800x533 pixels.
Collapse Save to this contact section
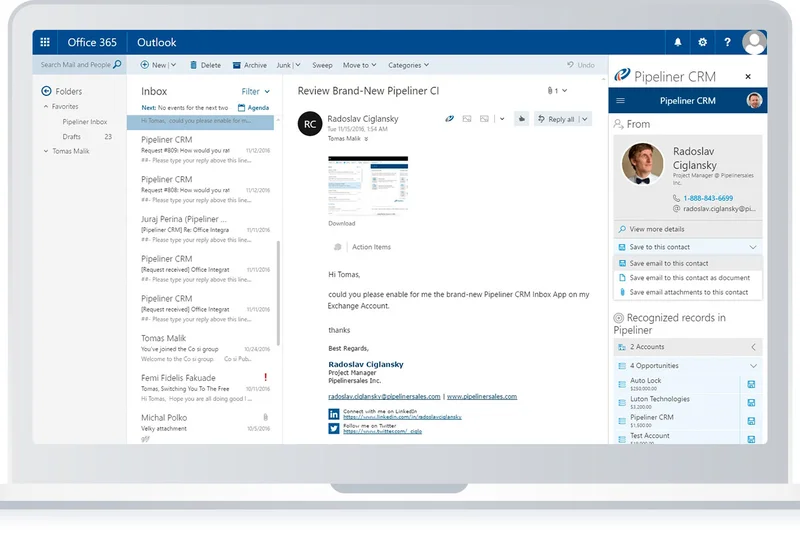pyautogui.click(x=753, y=247)
